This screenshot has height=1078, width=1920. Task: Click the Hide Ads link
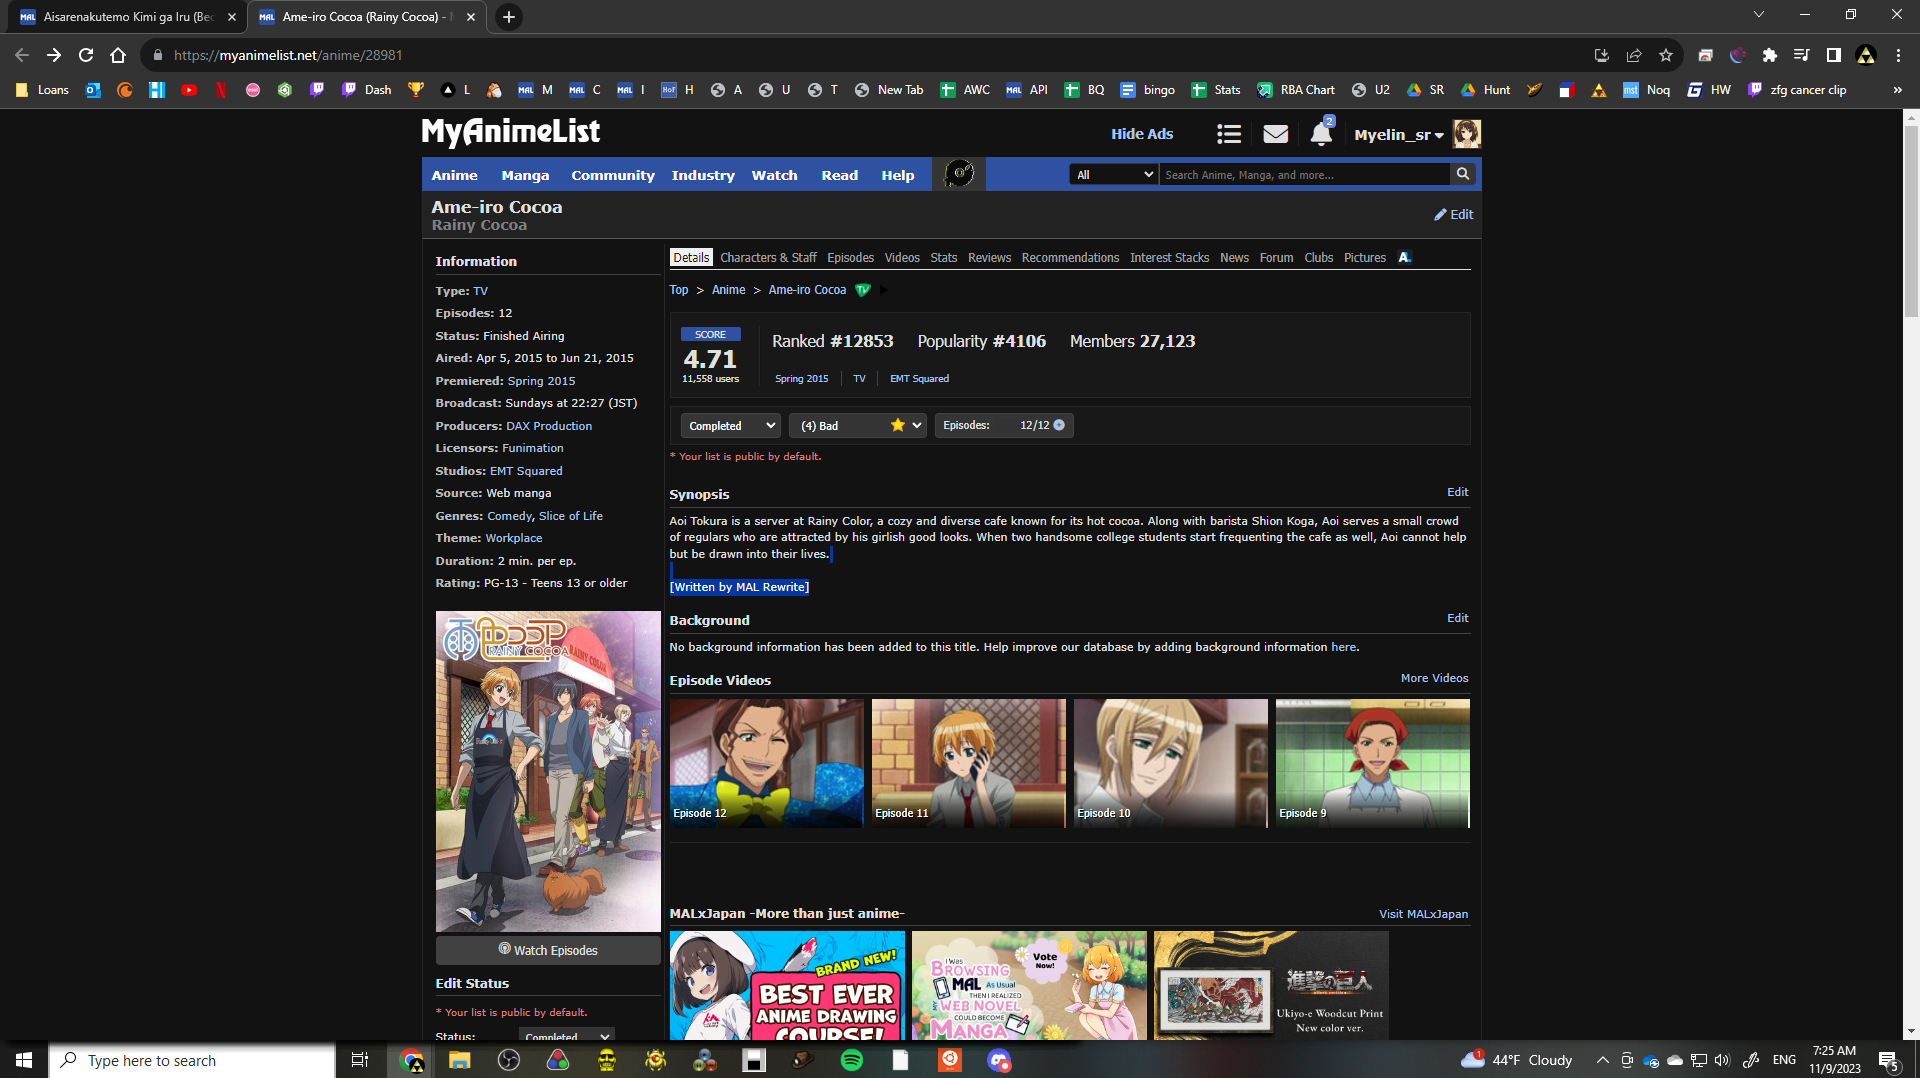pyautogui.click(x=1142, y=134)
